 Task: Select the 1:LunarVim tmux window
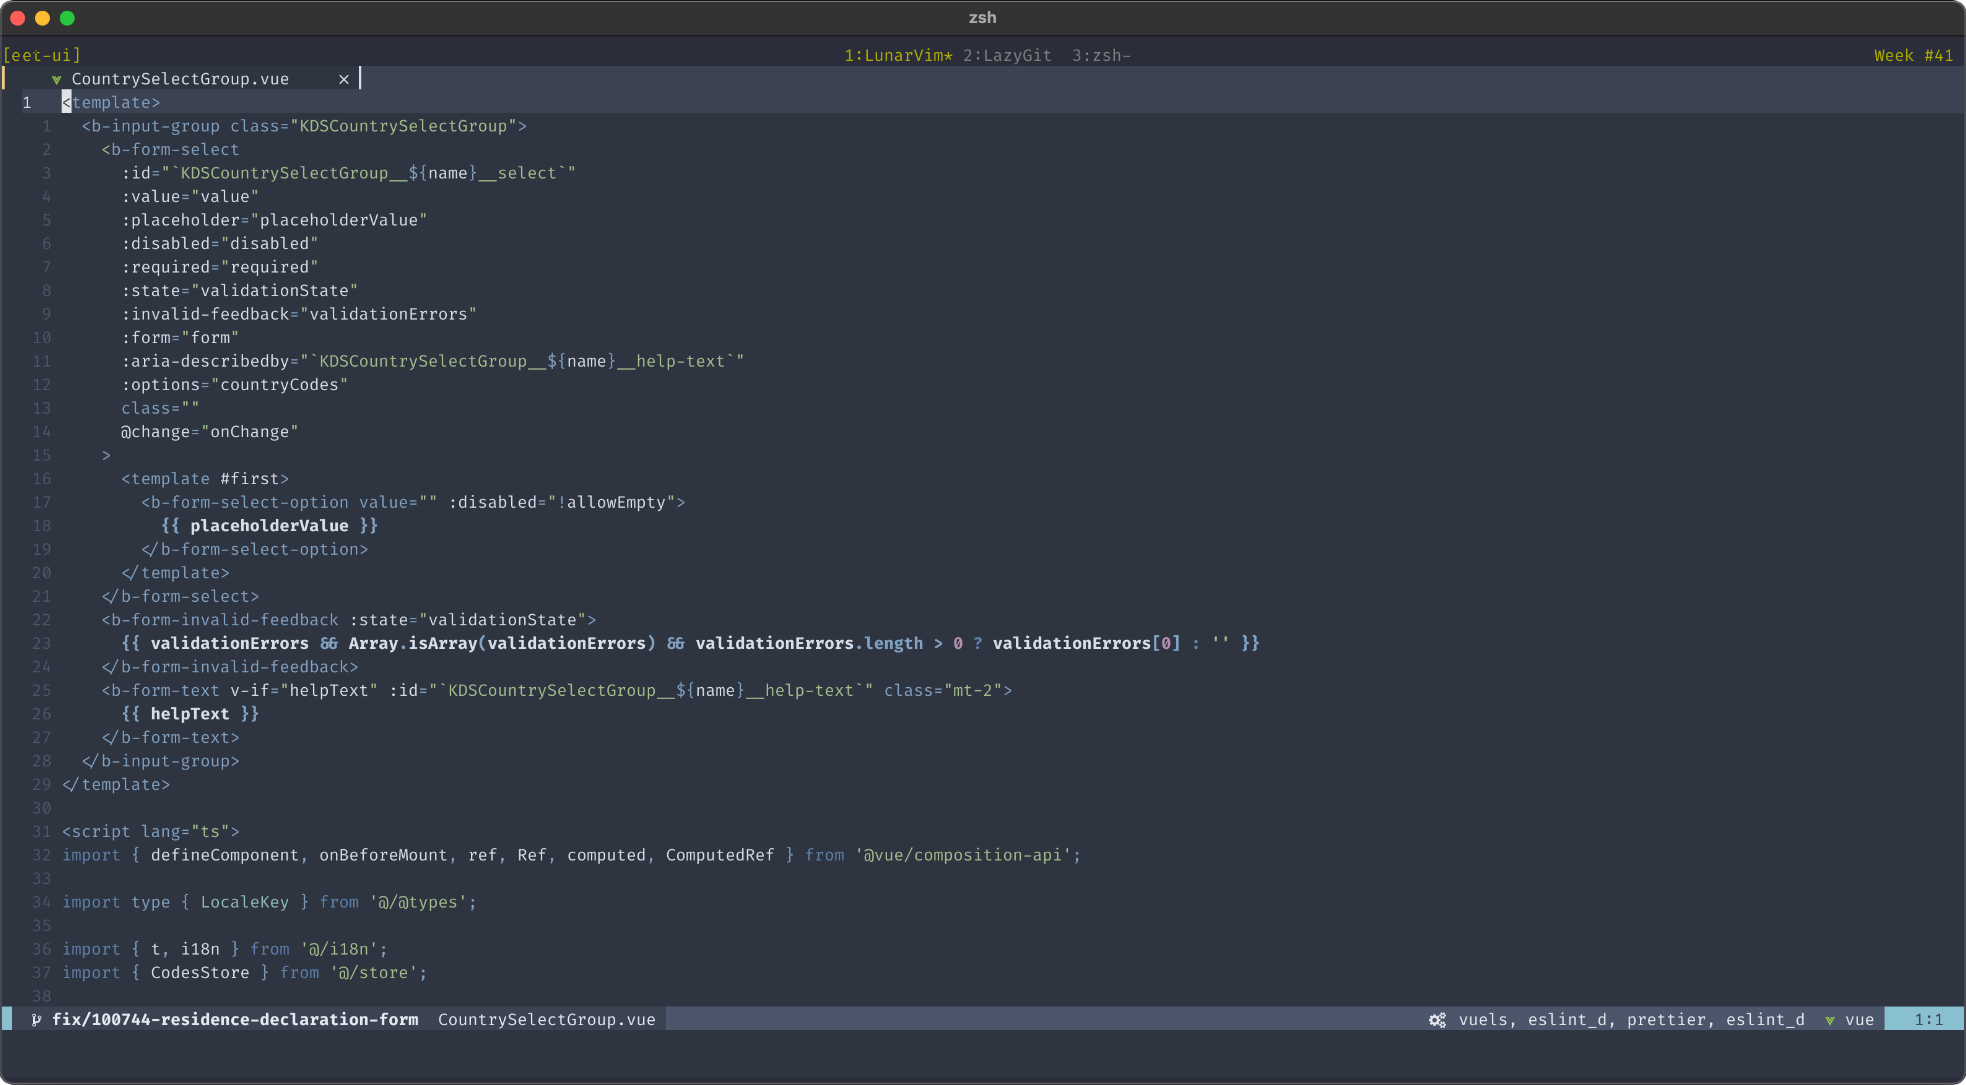897,55
